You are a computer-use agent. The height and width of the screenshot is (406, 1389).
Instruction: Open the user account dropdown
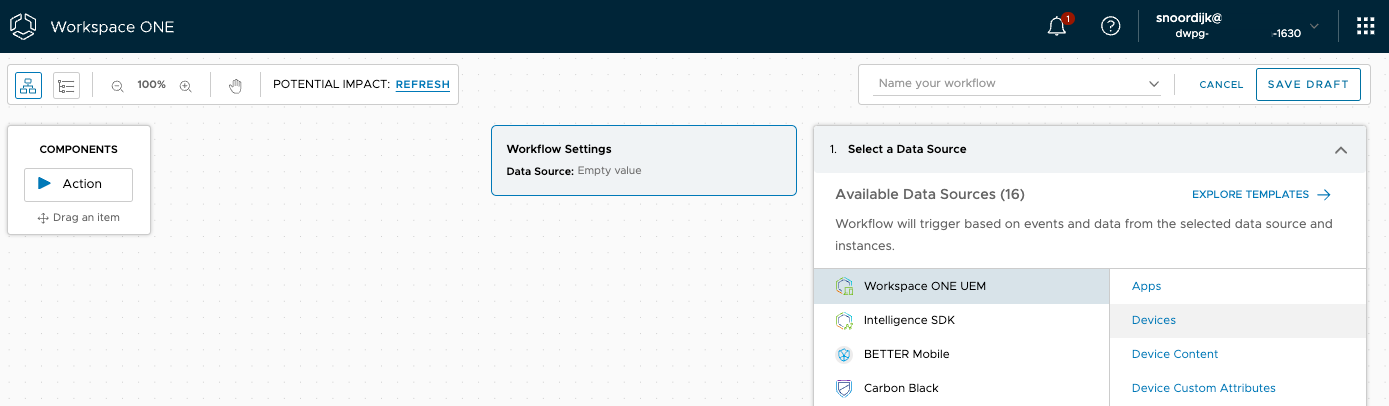pos(1314,27)
